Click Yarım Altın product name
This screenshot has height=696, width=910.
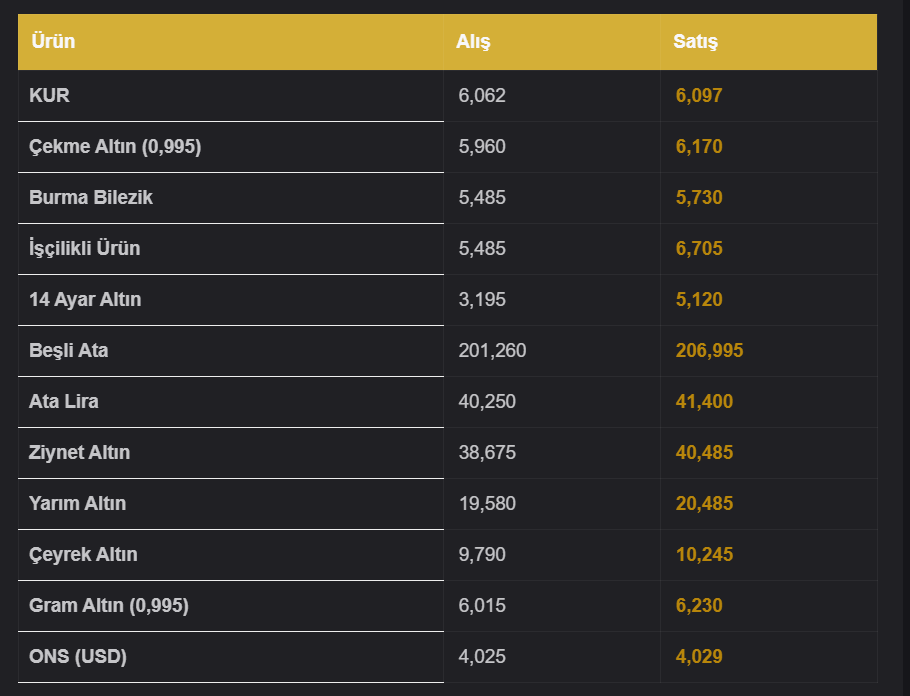(x=77, y=503)
